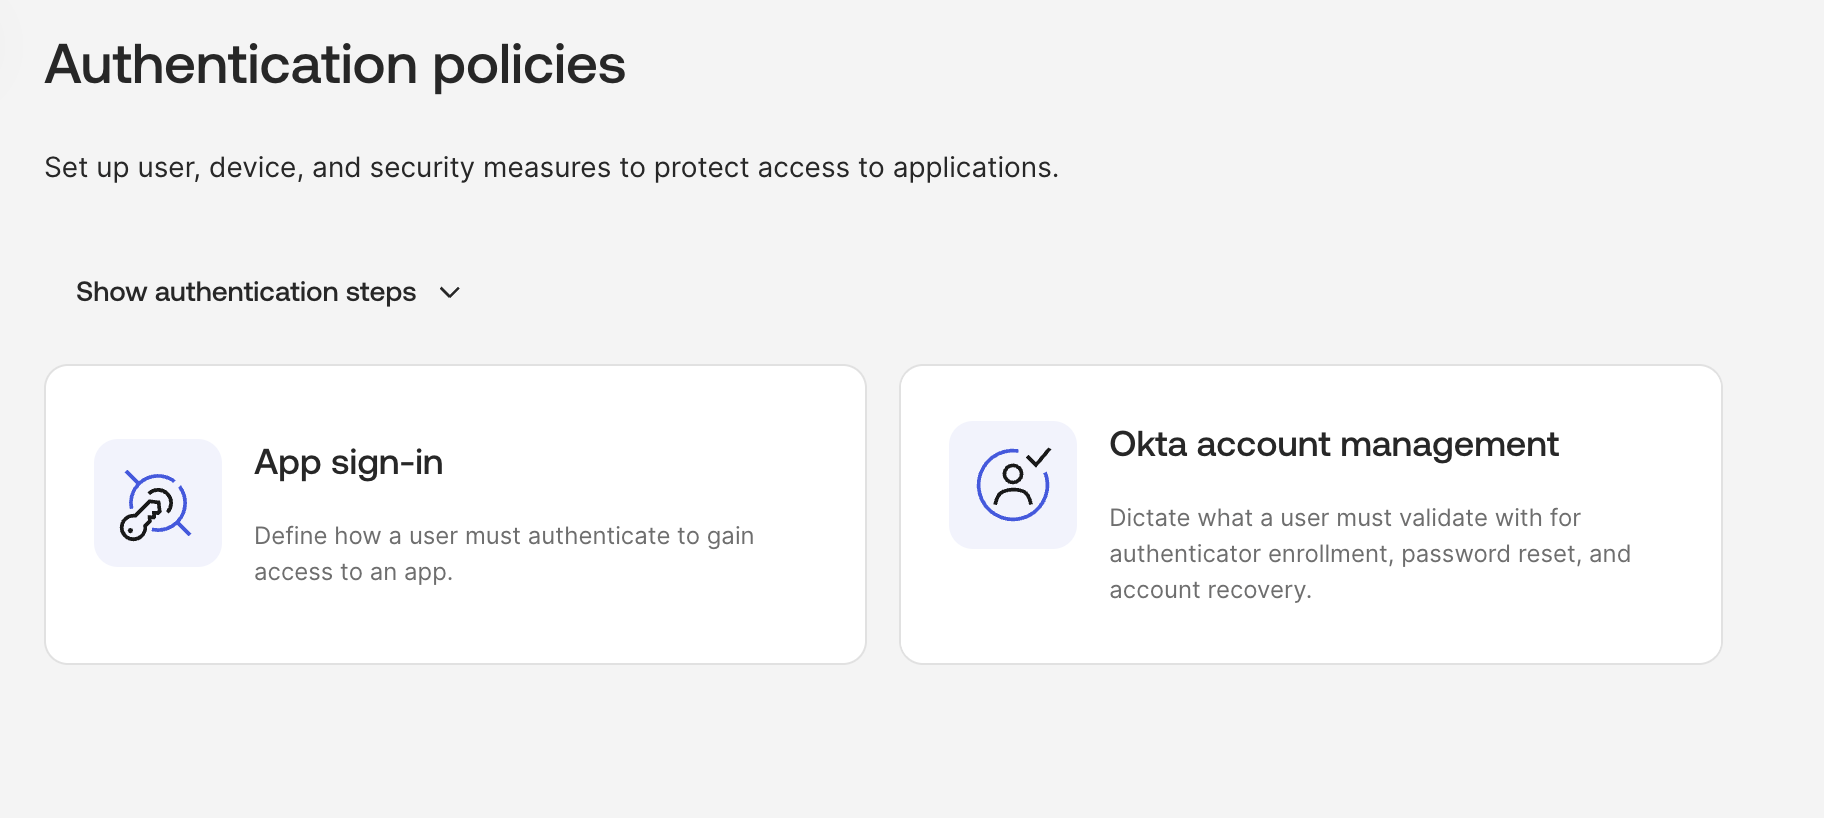Image resolution: width=1824 pixels, height=818 pixels.
Task: Select the Authentication policies page heading
Action: [335, 64]
